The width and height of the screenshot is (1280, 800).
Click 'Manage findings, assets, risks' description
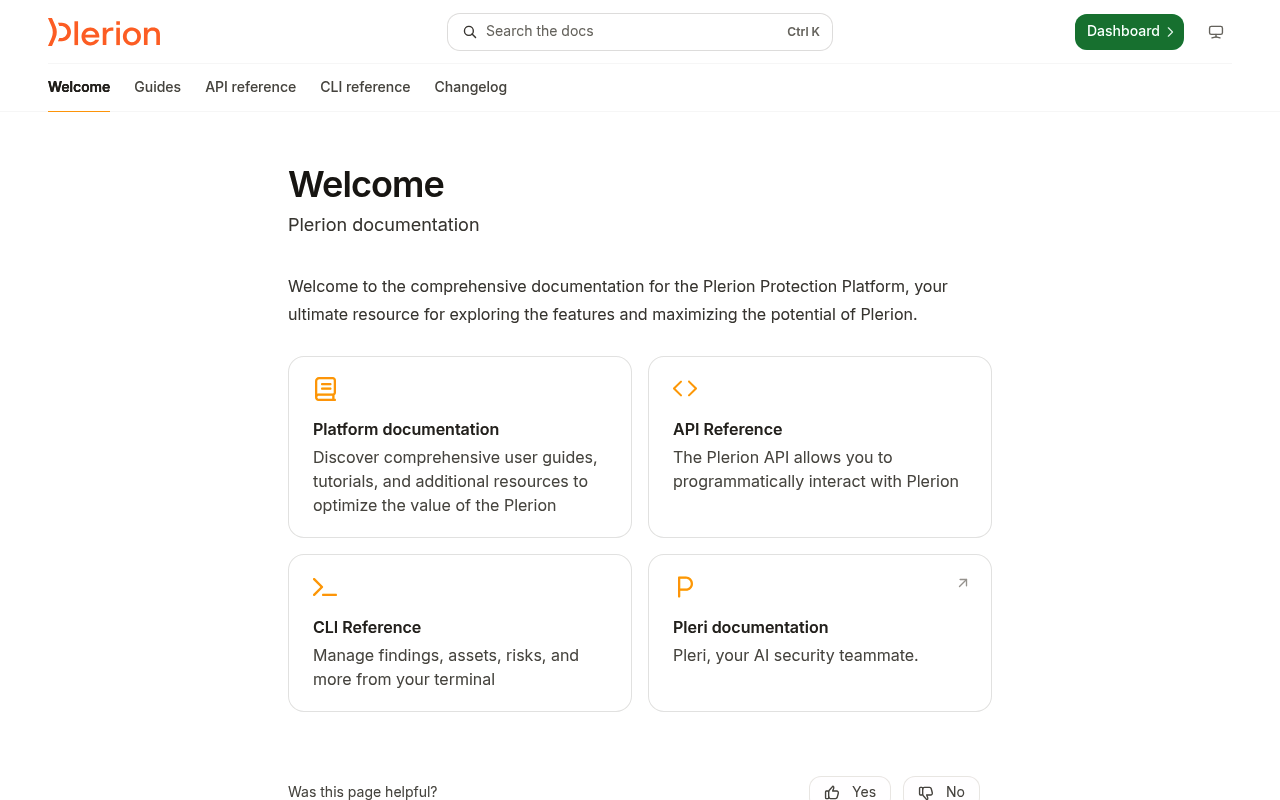coord(446,667)
